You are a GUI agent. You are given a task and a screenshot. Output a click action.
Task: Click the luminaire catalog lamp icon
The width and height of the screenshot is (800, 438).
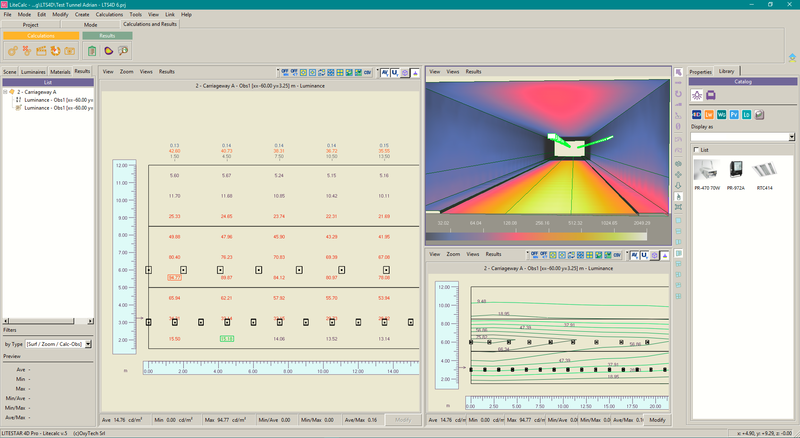pyautogui.click(x=697, y=95)
